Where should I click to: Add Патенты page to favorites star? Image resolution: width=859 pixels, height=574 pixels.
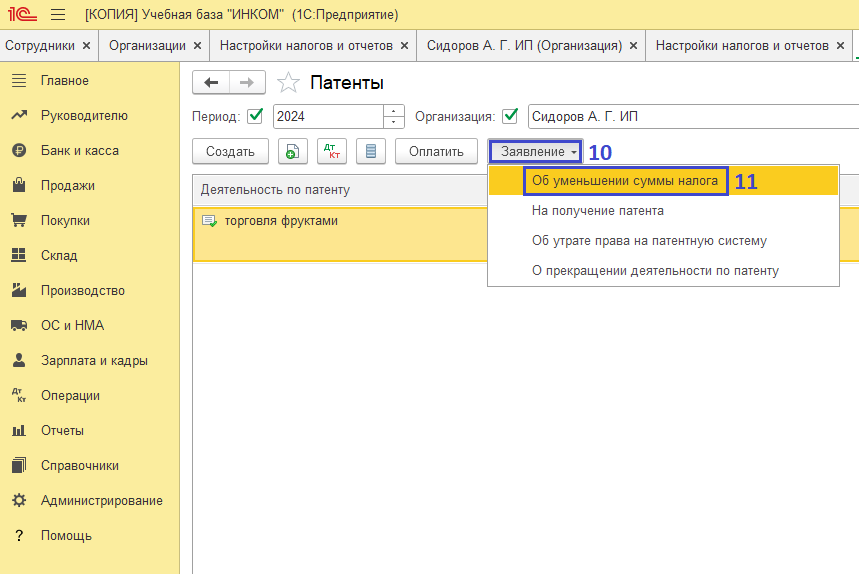[288, 83]
